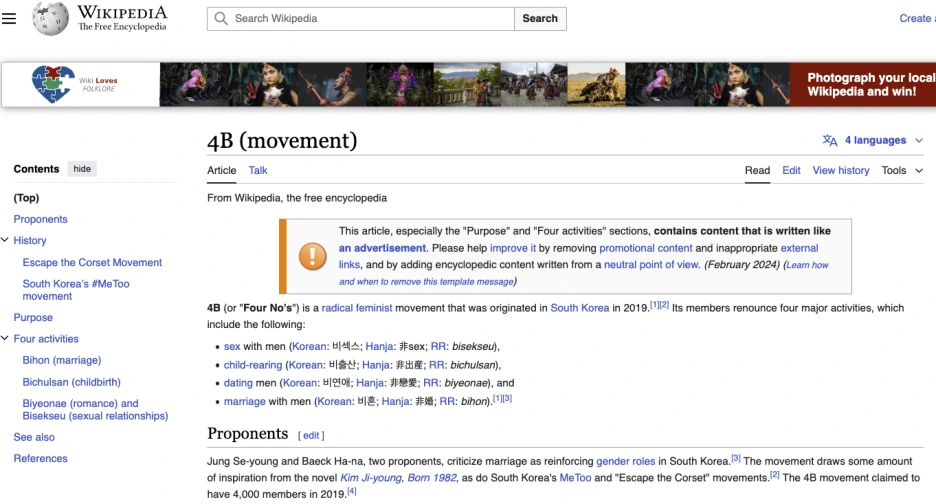Click the banner folklore photo strip
Viewport: 936px width, 504px height.
pos(474,84)
